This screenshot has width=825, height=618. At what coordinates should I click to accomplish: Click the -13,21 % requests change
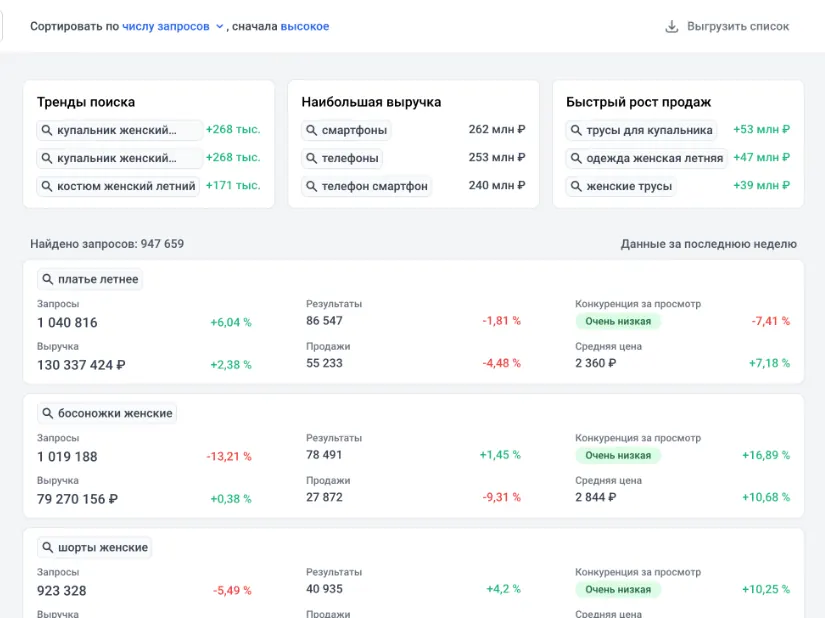(229, 457)
